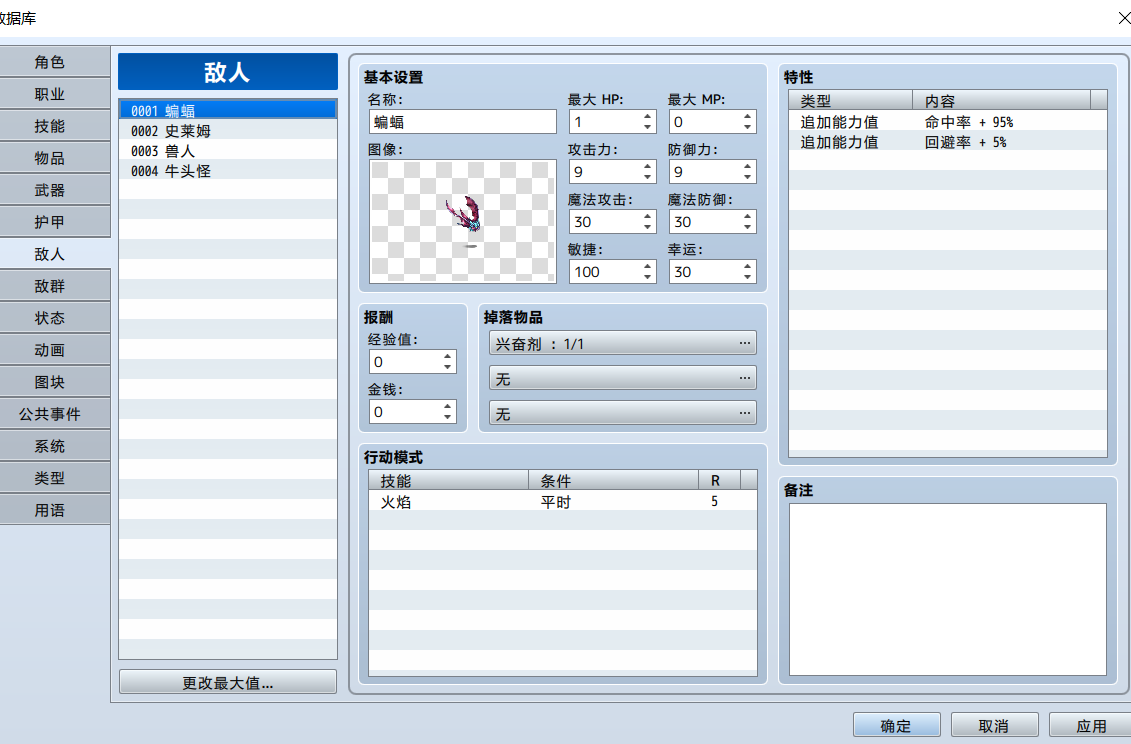1131x744 pixels.
Task: Open the second drop item 无 selector
Action: point(622,378)
